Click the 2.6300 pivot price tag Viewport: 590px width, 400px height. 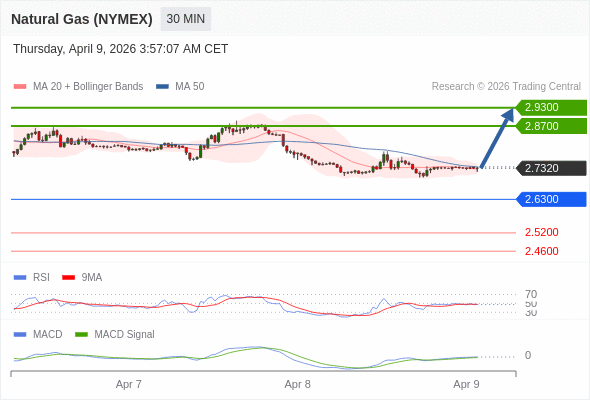[551, 199]
